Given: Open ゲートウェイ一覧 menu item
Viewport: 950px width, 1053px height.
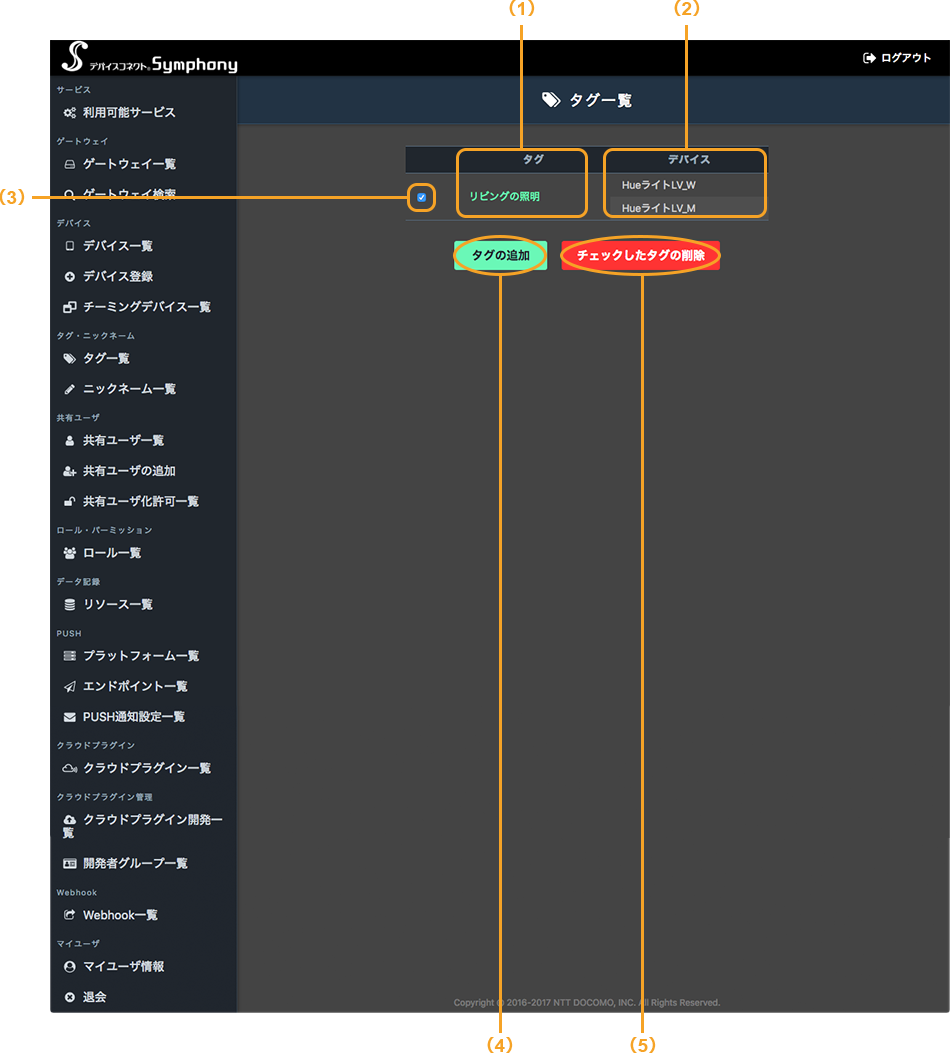Looking at the screenshot, I should 129,164.
